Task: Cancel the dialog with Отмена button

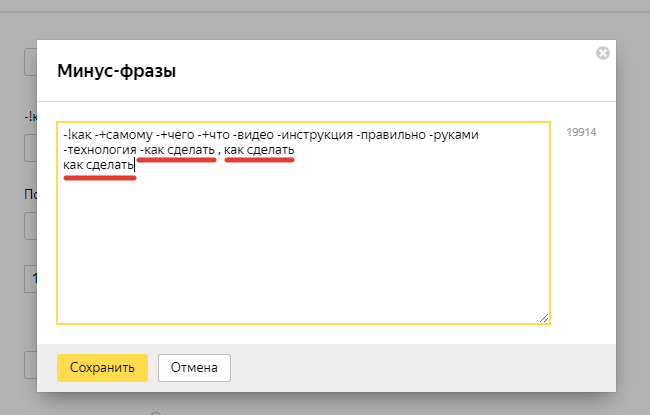Action: coord(194,368)
